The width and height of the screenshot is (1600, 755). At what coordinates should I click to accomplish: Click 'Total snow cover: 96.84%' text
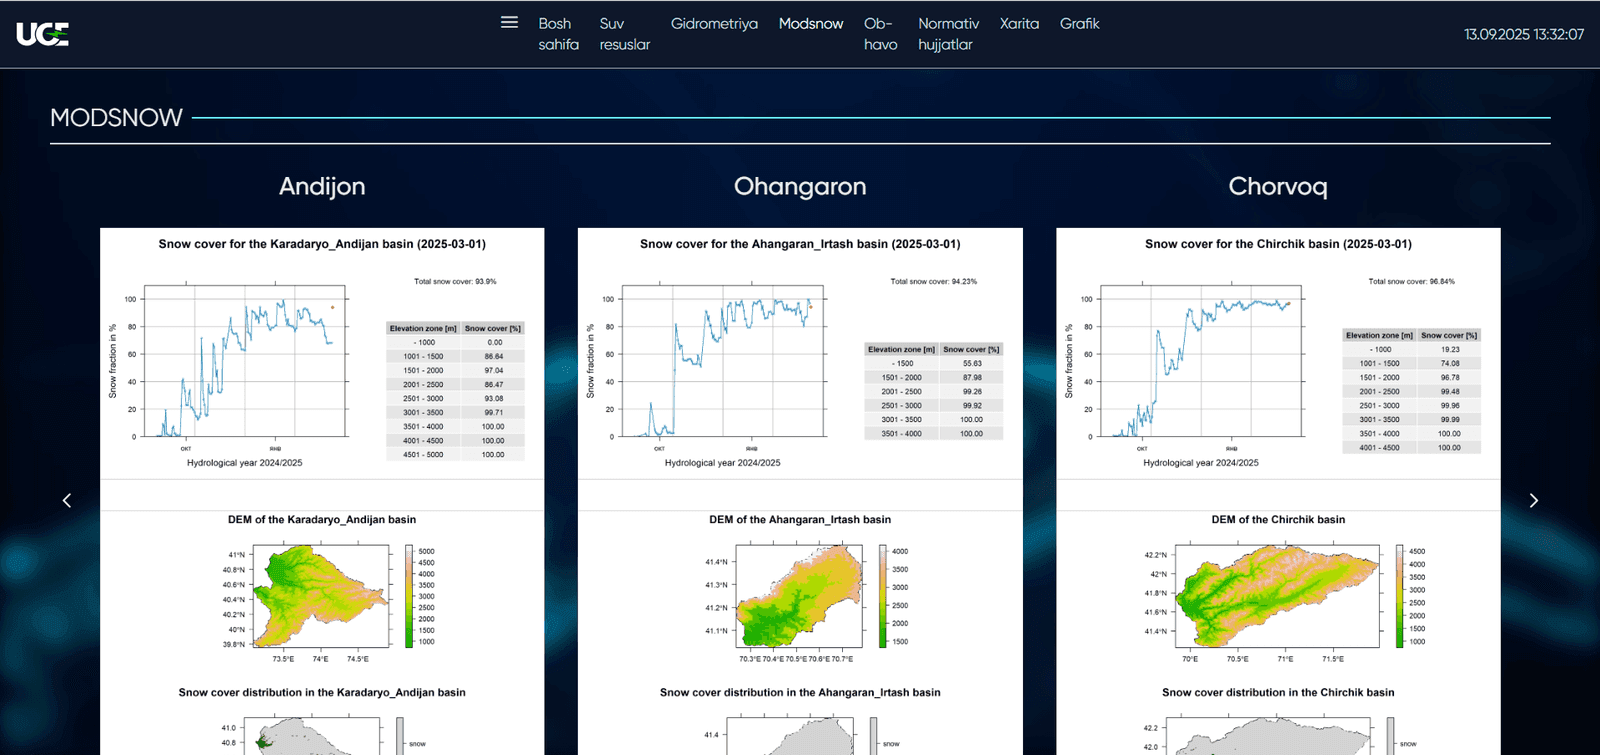(1412, 282)
